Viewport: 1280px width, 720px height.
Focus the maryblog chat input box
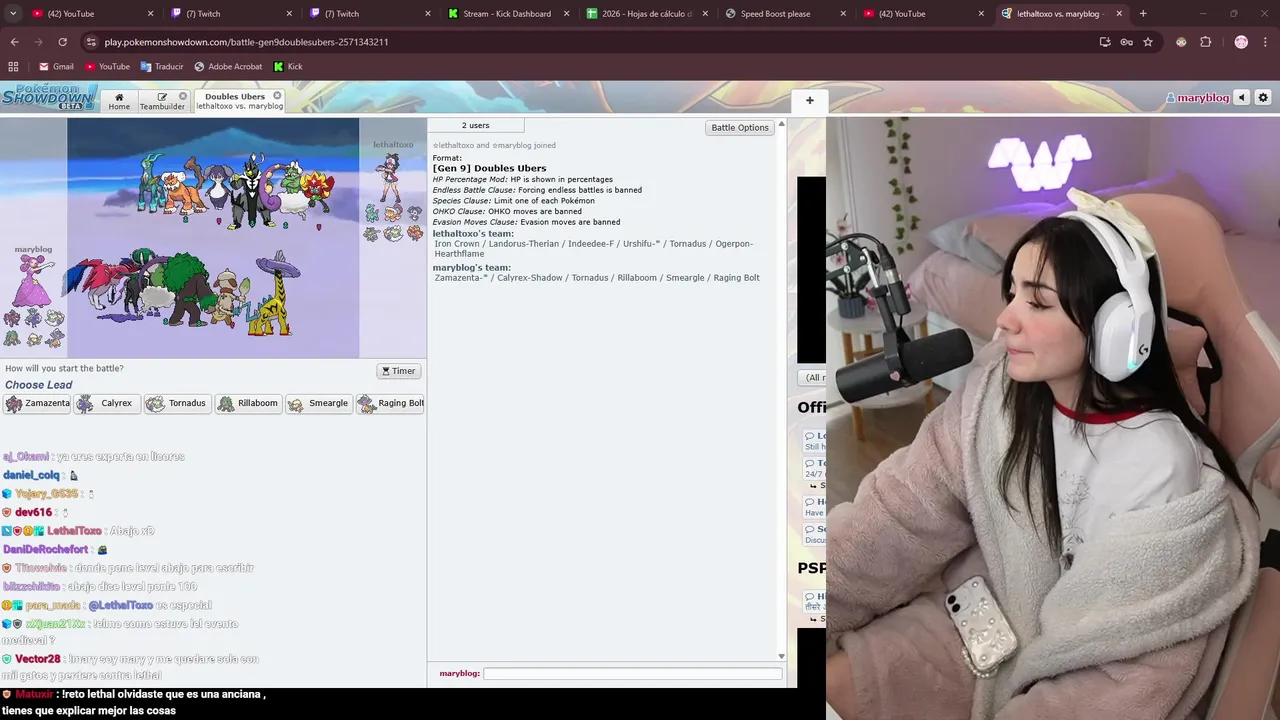pos(632,674)
